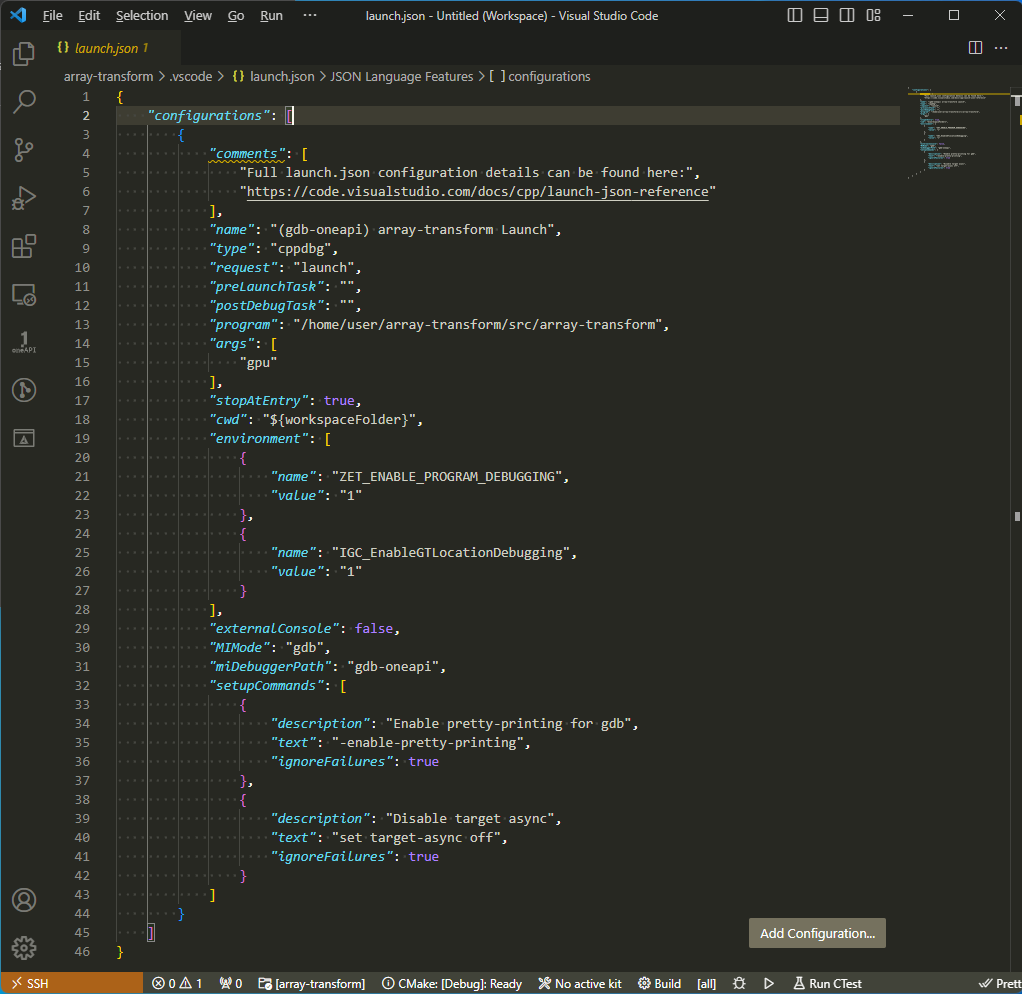Click the minimap code overview
The image size is (1022, 994).
(x=950, y=130)
